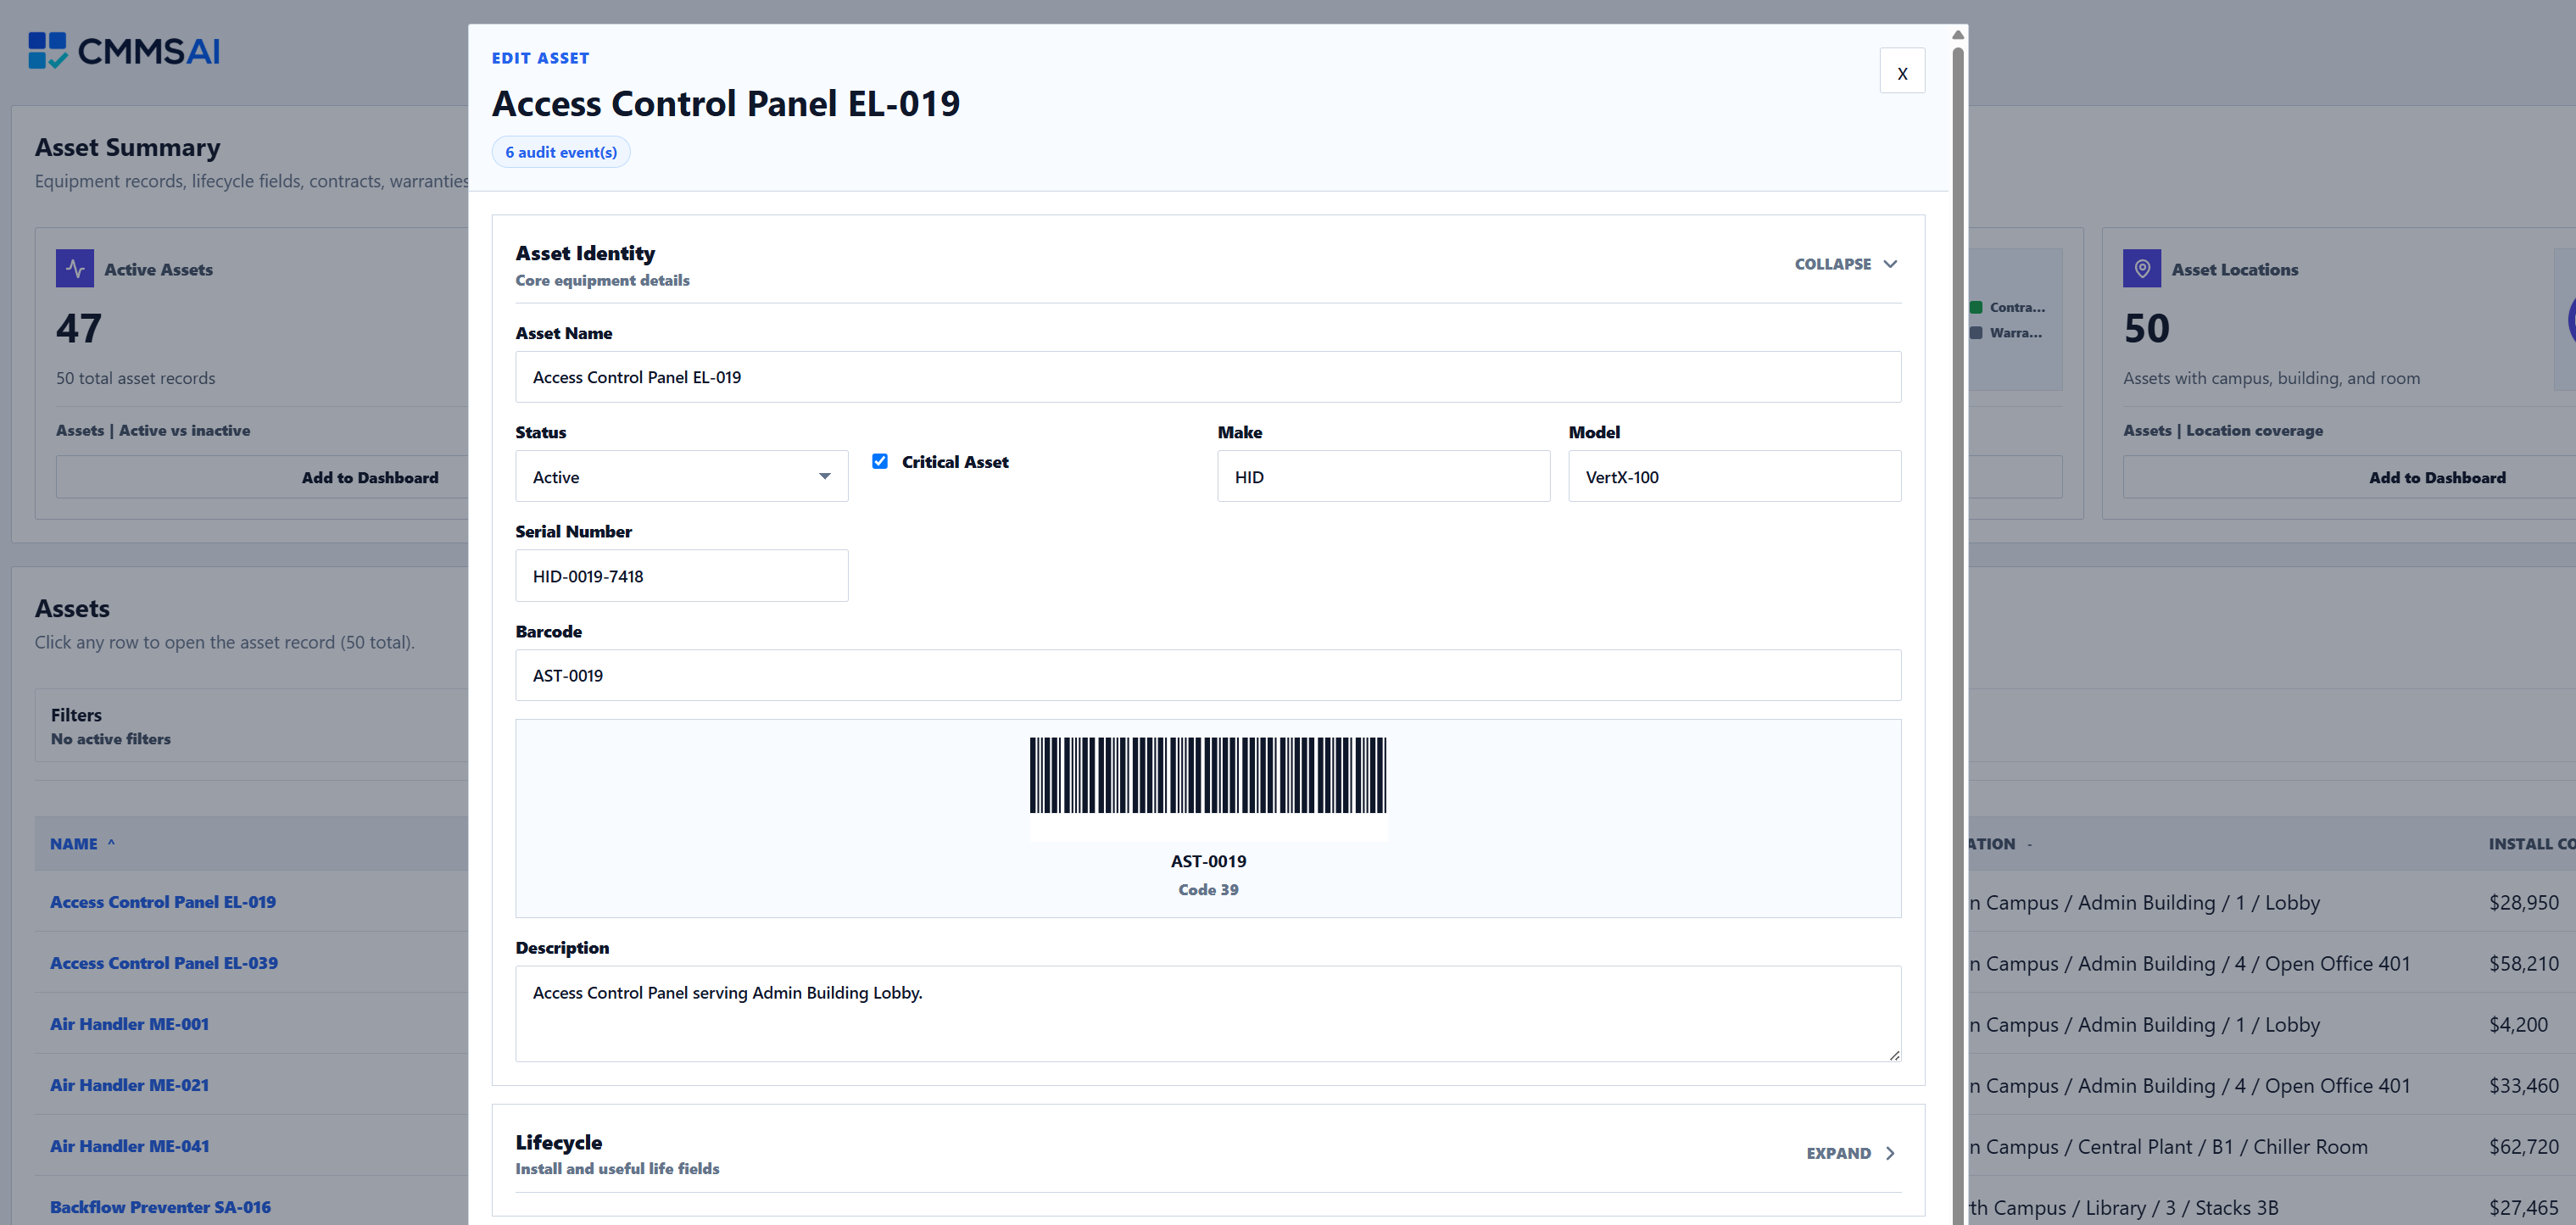This screenshot has width=2576, height=1225.
Task: Open Access Control Panel EL-039 row link
Action: pyautogui.click(x=164, y=962)
